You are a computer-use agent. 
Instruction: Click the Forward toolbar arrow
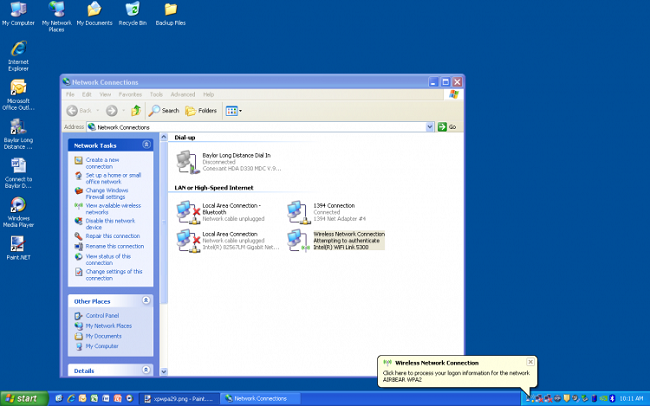point(112,111)
